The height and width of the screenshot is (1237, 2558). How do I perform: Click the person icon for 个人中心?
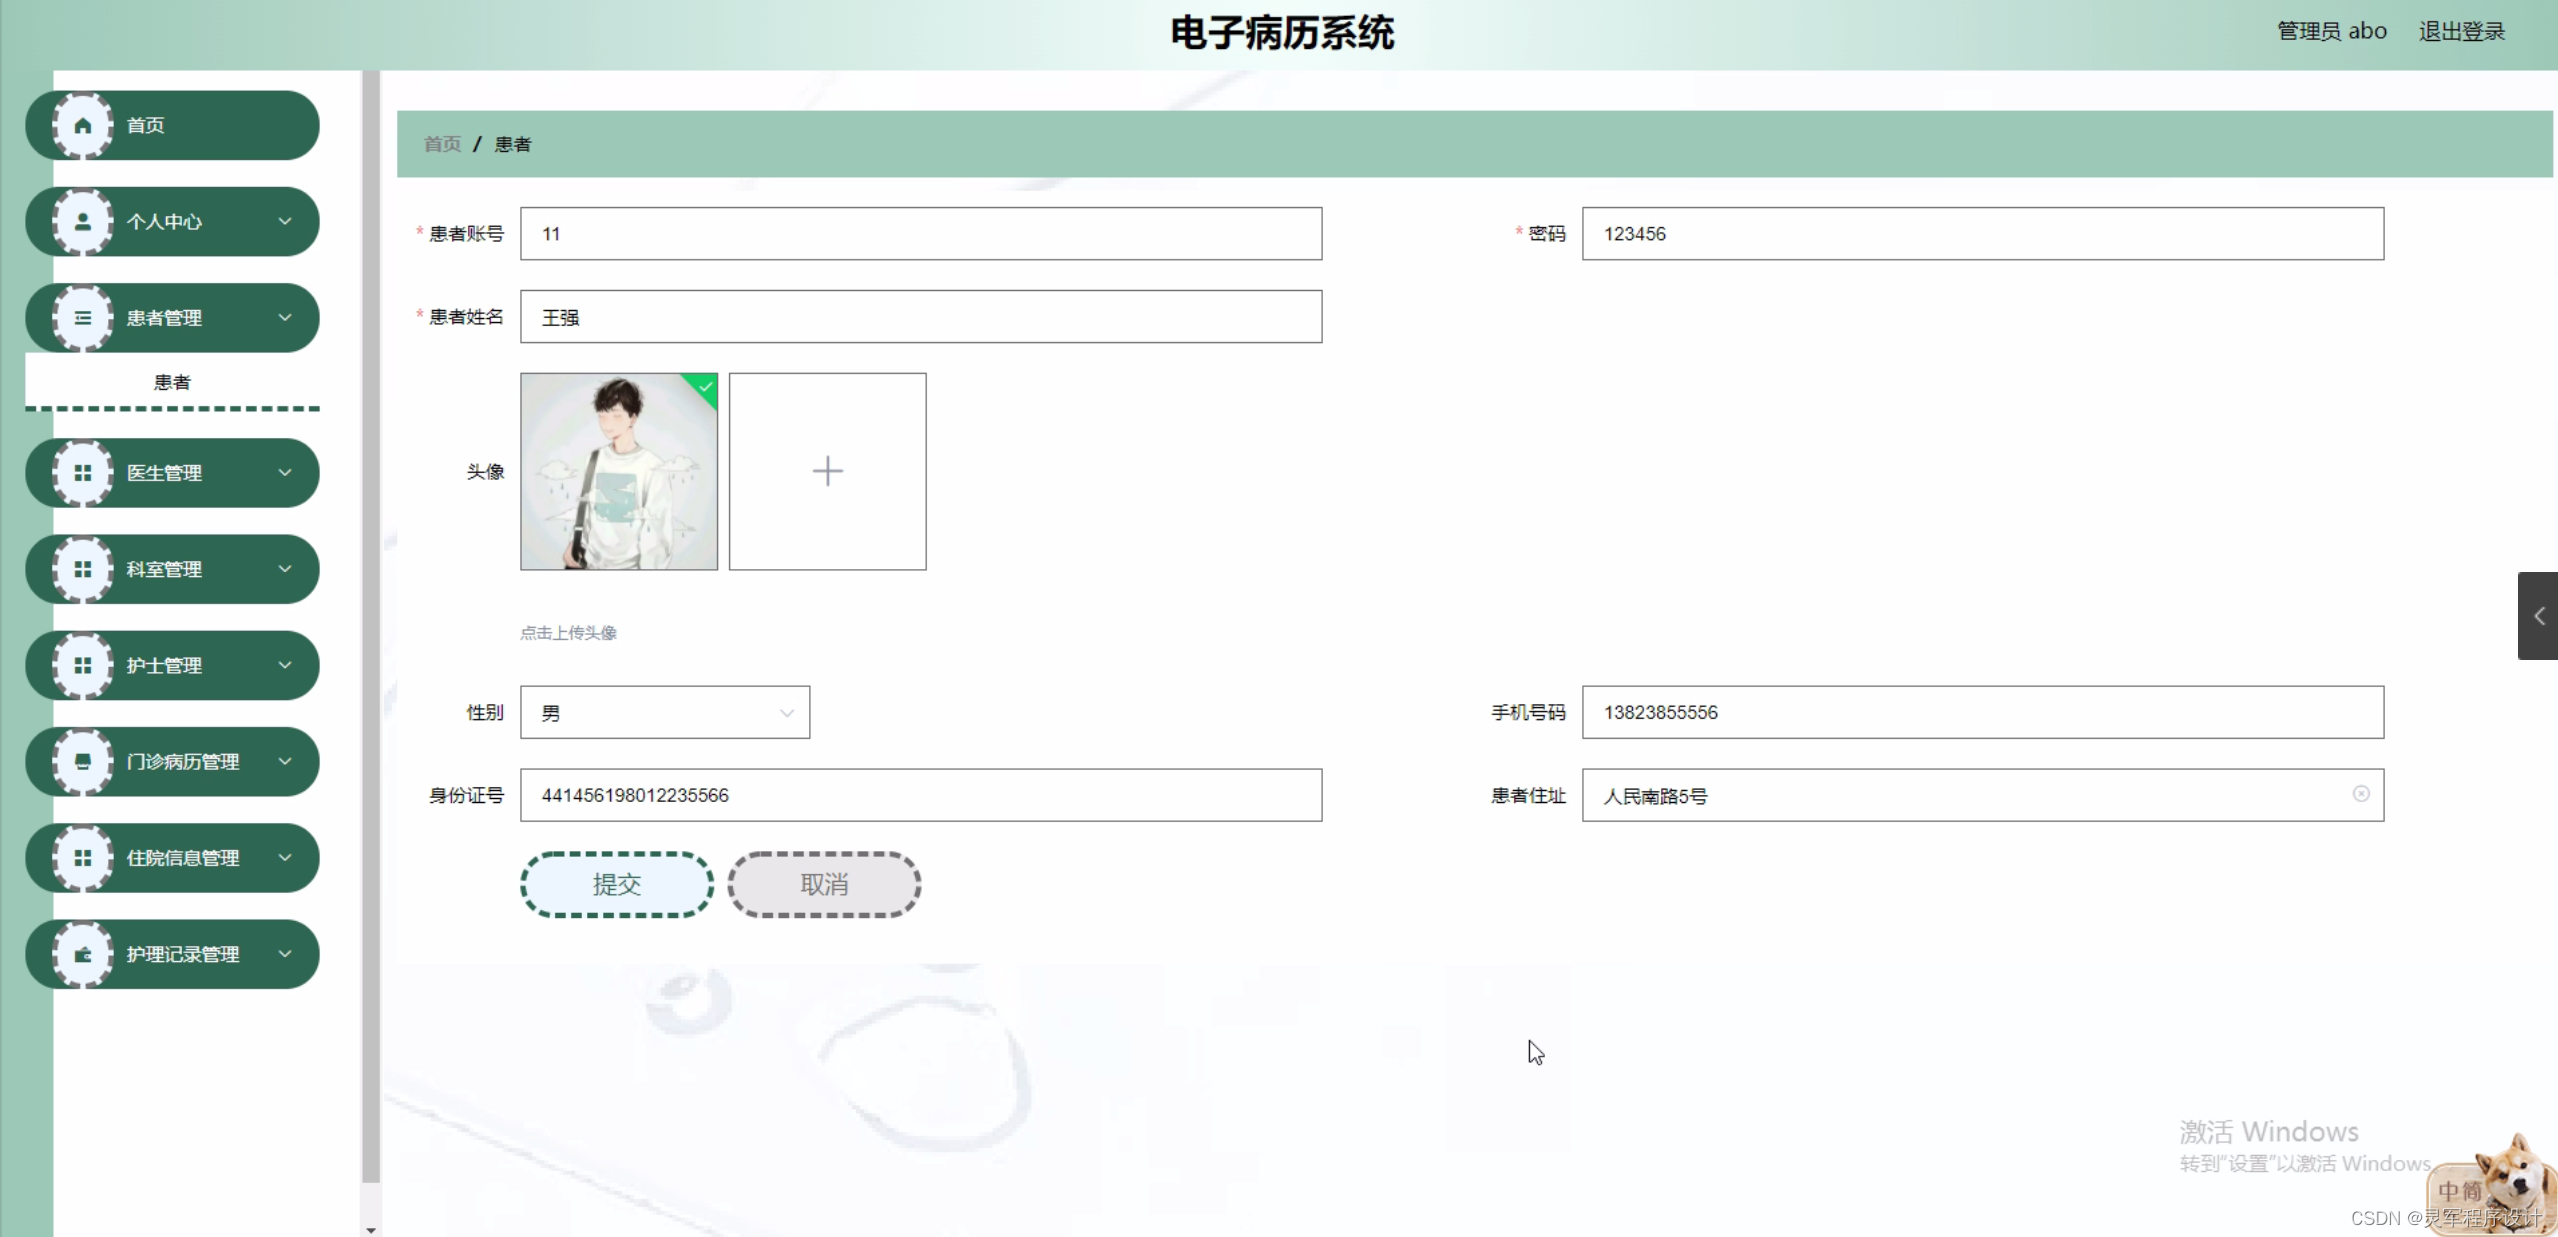point(83,222)
